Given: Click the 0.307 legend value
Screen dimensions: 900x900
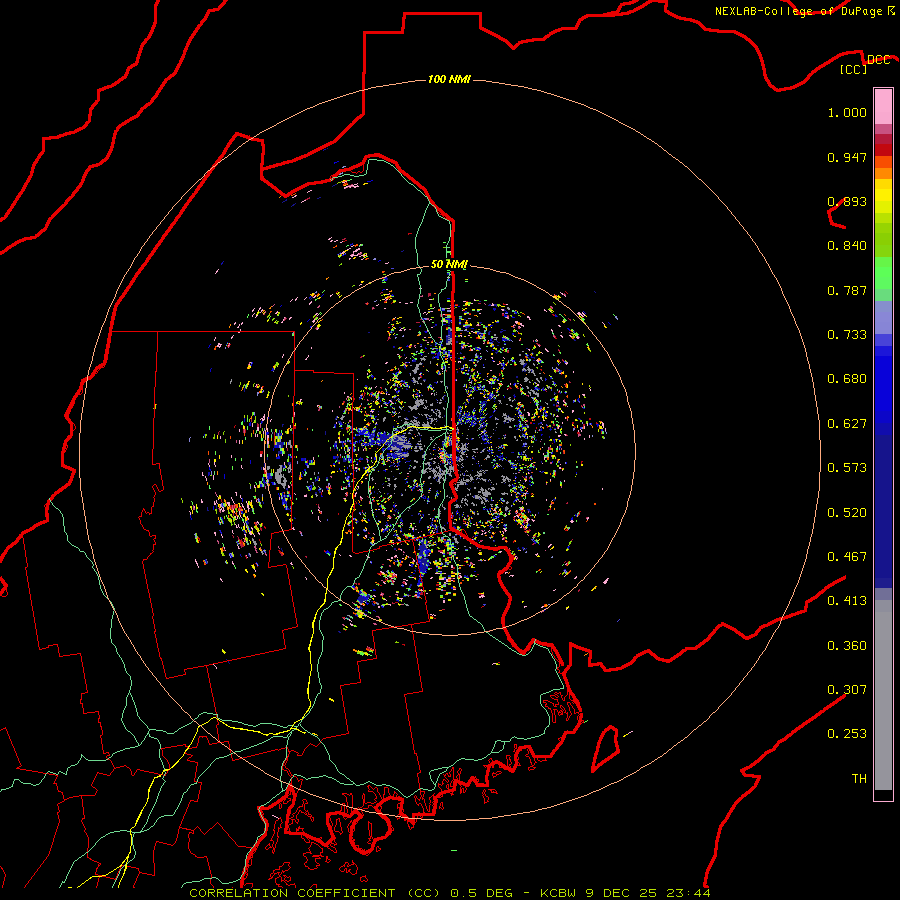Looking at the screenshot, I should pos(847,690).
